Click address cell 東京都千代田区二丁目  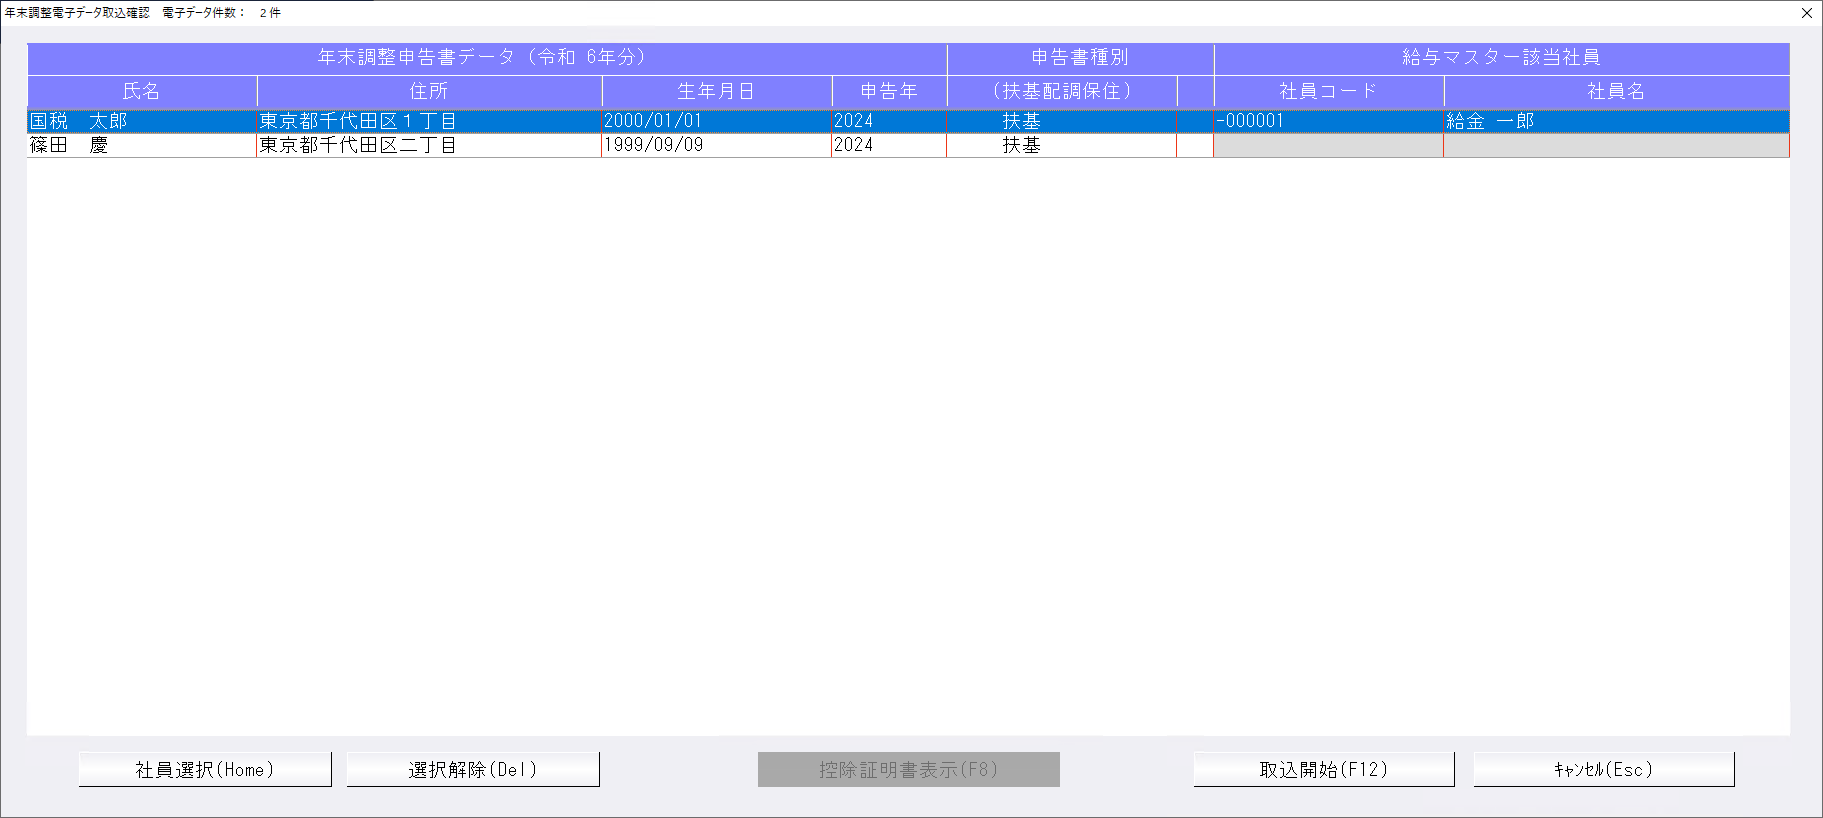pos(428,145)
